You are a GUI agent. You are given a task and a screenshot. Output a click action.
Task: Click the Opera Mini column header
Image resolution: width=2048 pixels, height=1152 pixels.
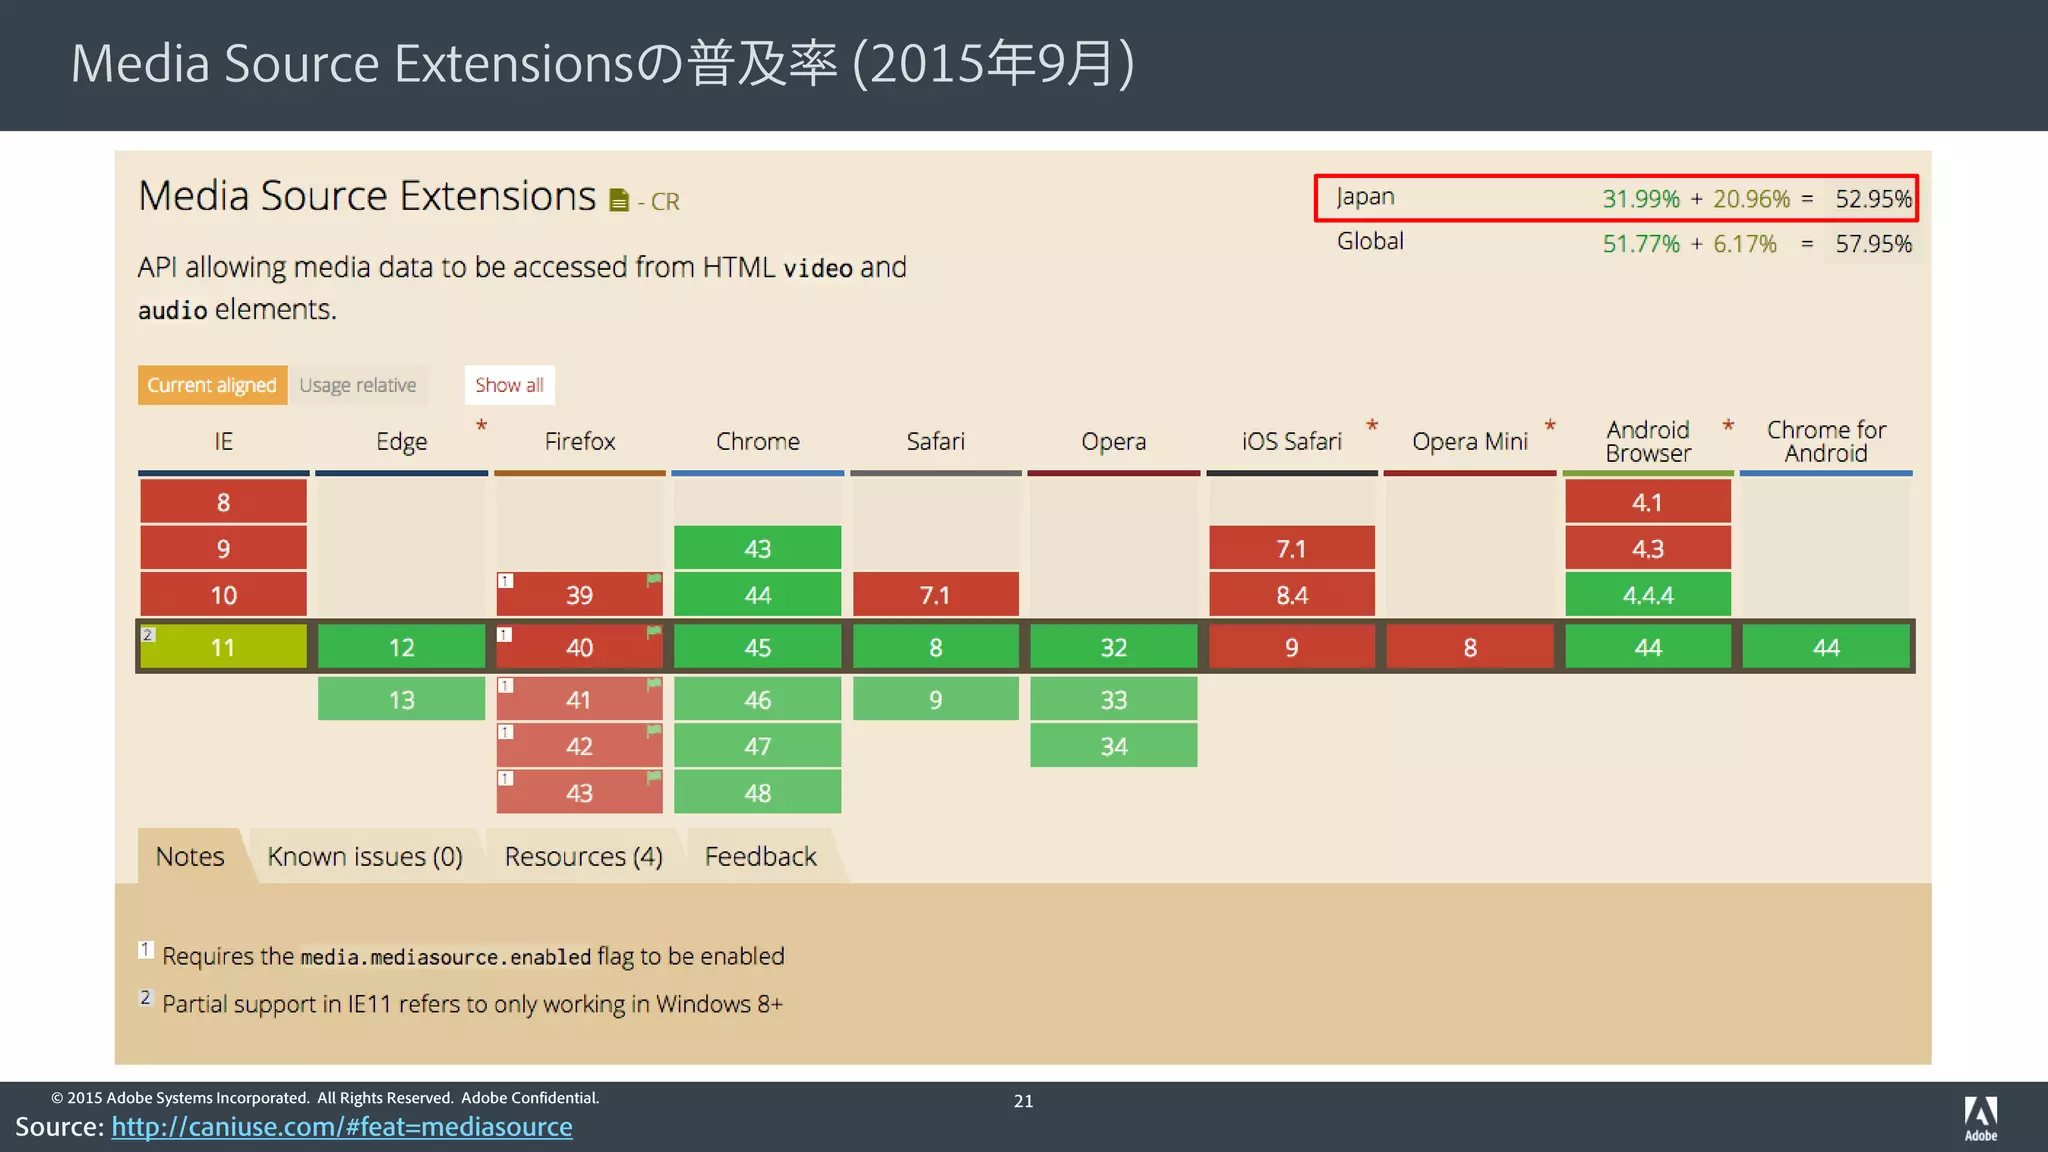[x=1469, y=441]
